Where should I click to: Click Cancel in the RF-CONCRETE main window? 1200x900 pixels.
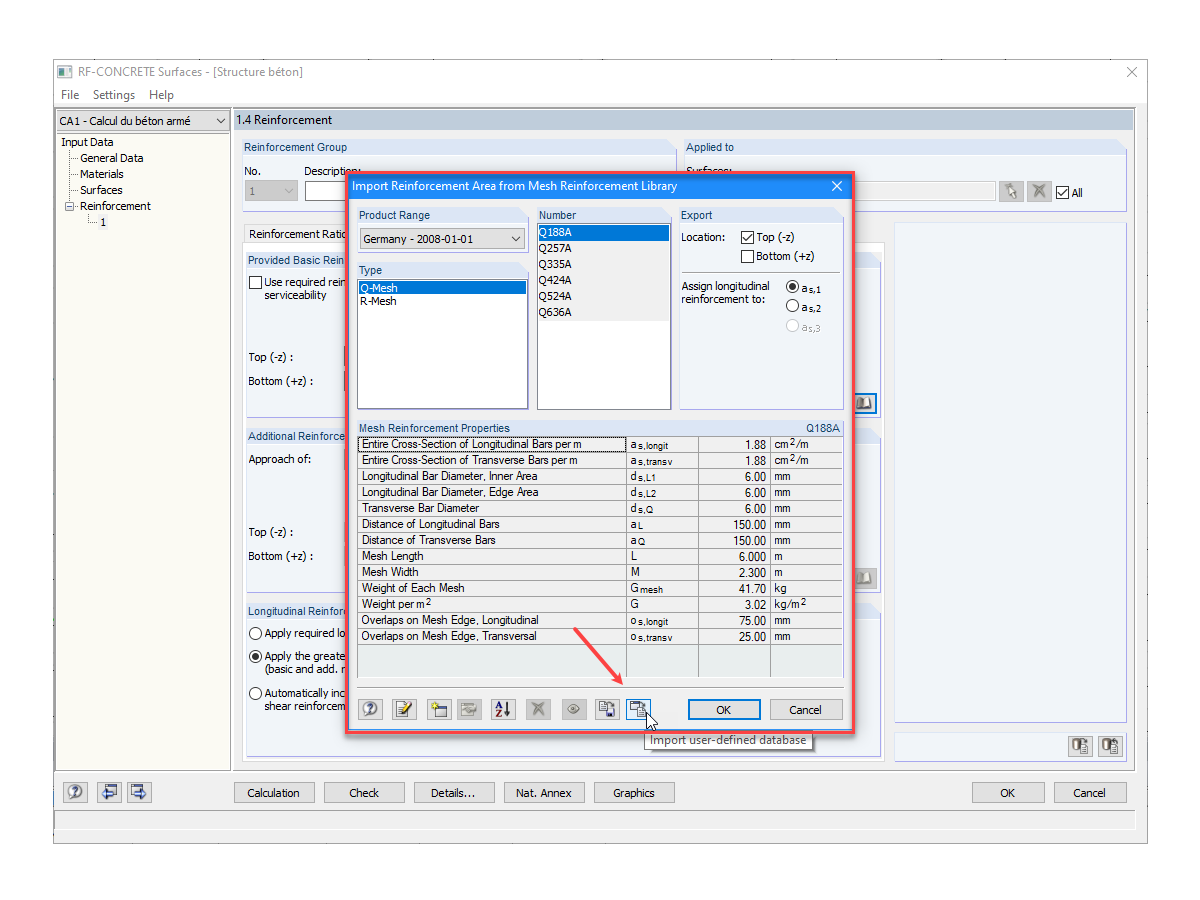pos(1090,793)
